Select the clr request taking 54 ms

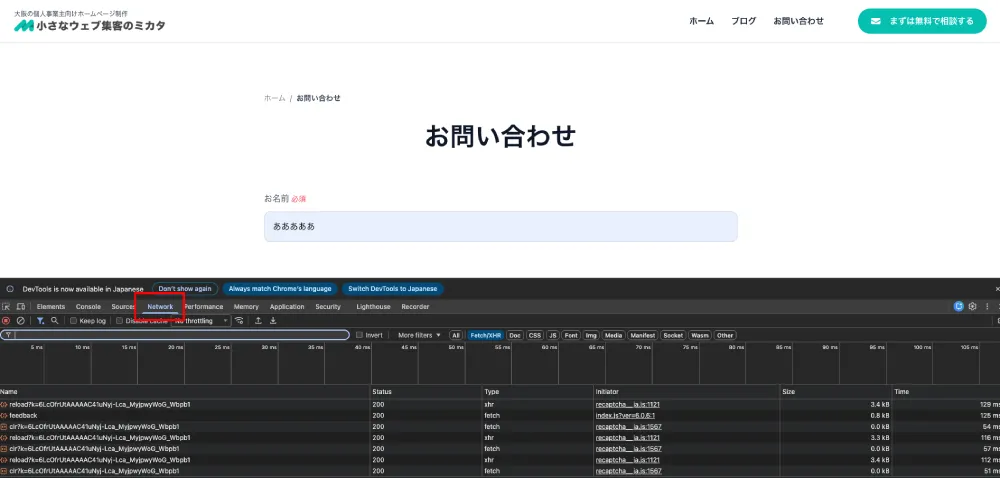point(500,426)
